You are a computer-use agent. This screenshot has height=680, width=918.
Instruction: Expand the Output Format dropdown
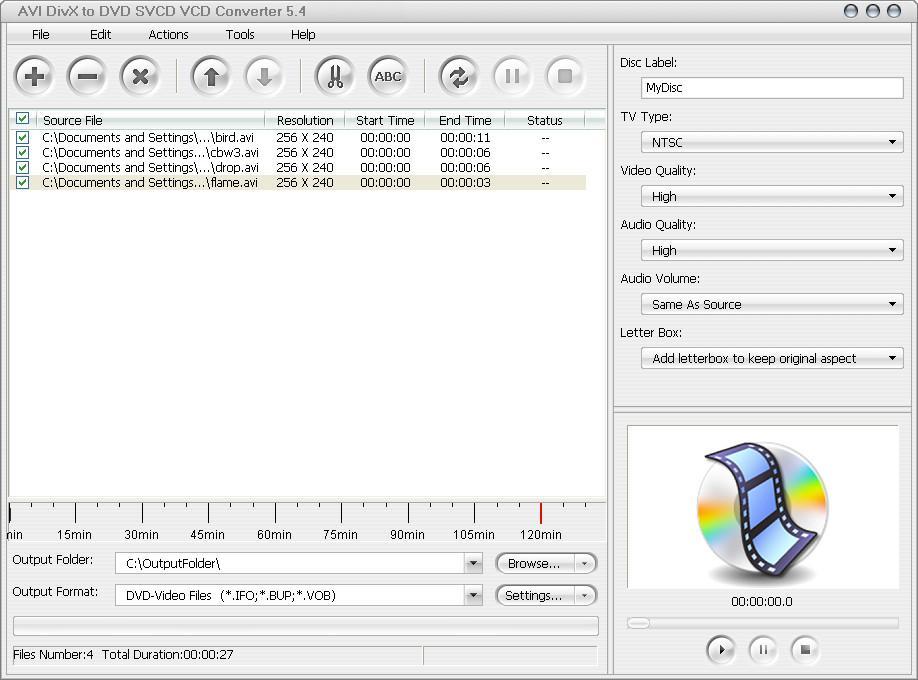(474, 596)
